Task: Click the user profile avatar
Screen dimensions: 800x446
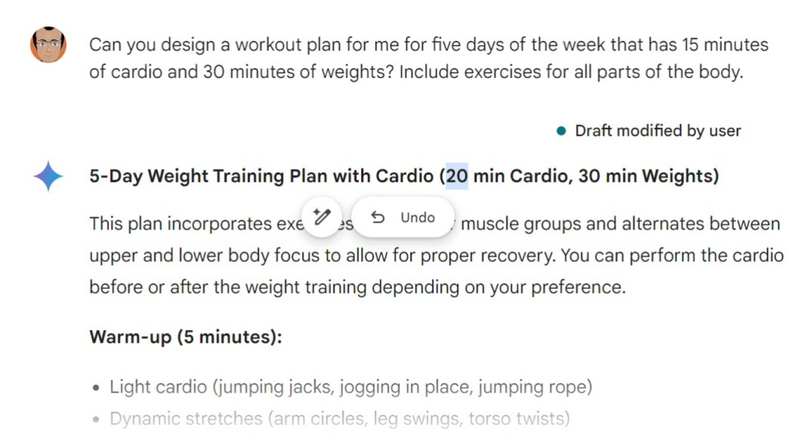Action: click(x=48, y=45)
